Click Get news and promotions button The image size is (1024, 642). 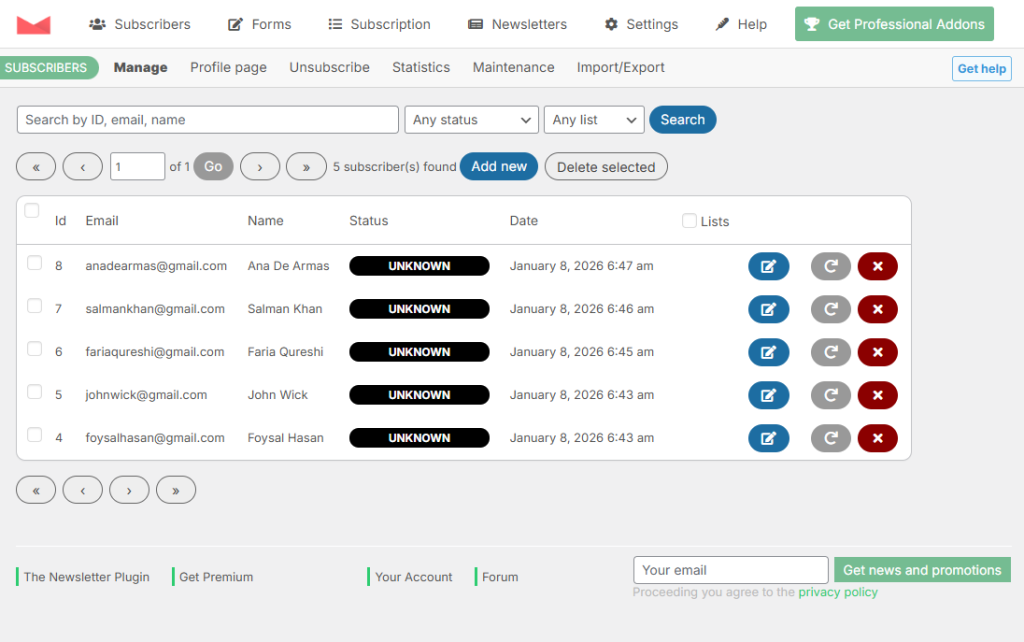point(922,570)
